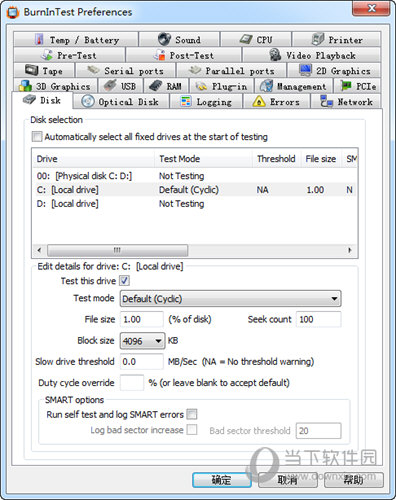Enable Run self test and log SMART errors
This screenshot has width=396, height=500.
(192, 414)
